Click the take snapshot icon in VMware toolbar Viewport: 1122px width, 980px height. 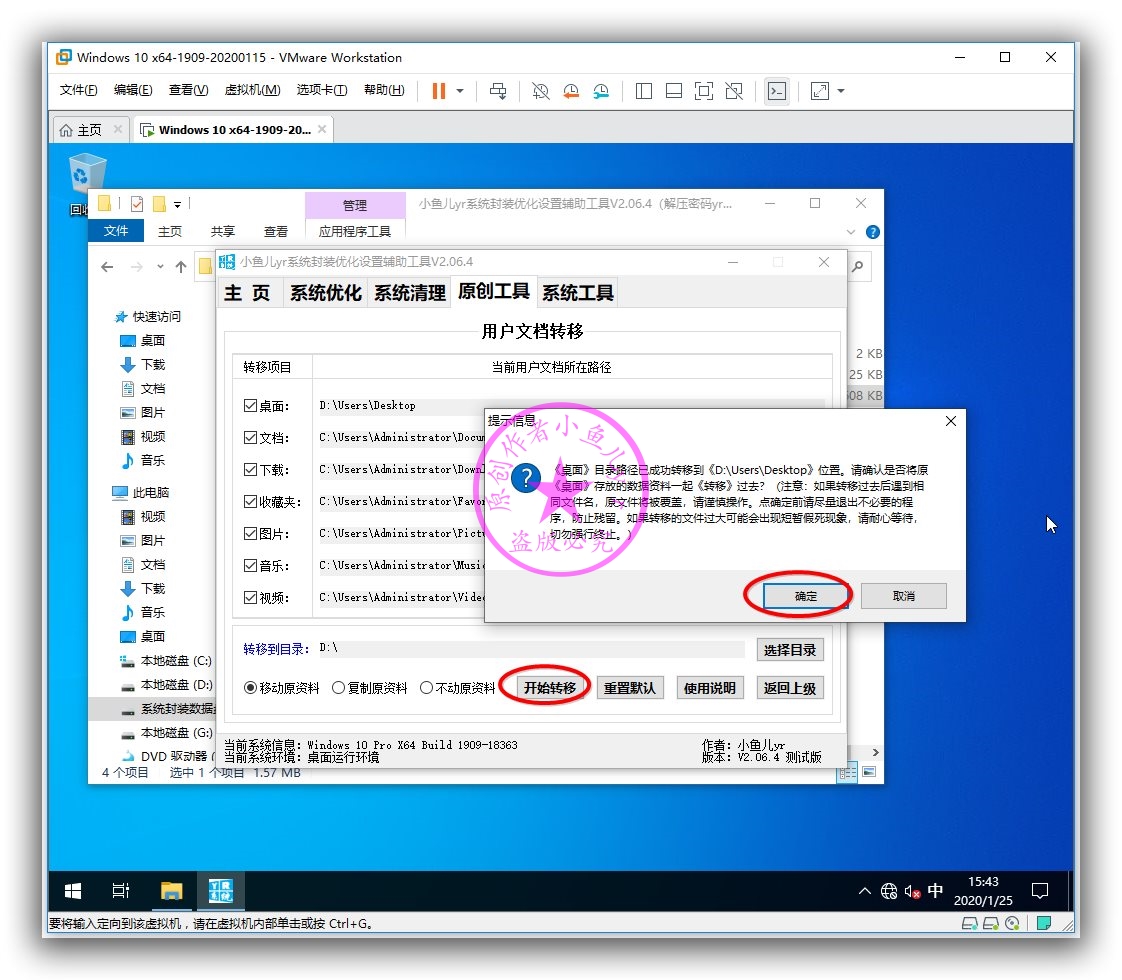[x=540, y=91]
